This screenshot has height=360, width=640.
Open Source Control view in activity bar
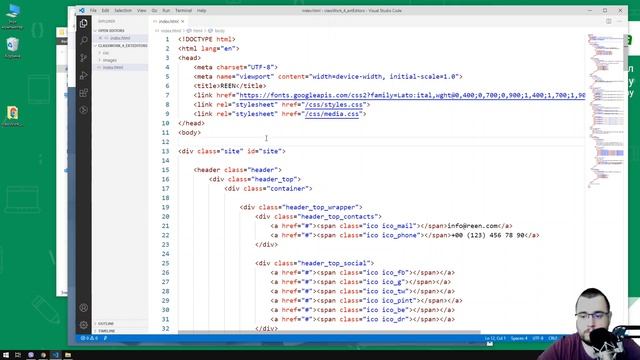84,58
